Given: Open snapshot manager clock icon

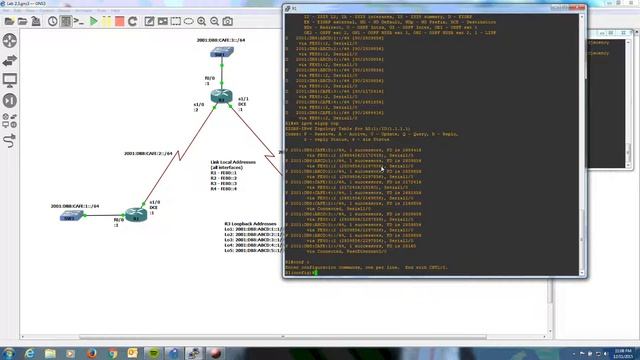Looking at the screenshot, I should [x=52, y=21].
